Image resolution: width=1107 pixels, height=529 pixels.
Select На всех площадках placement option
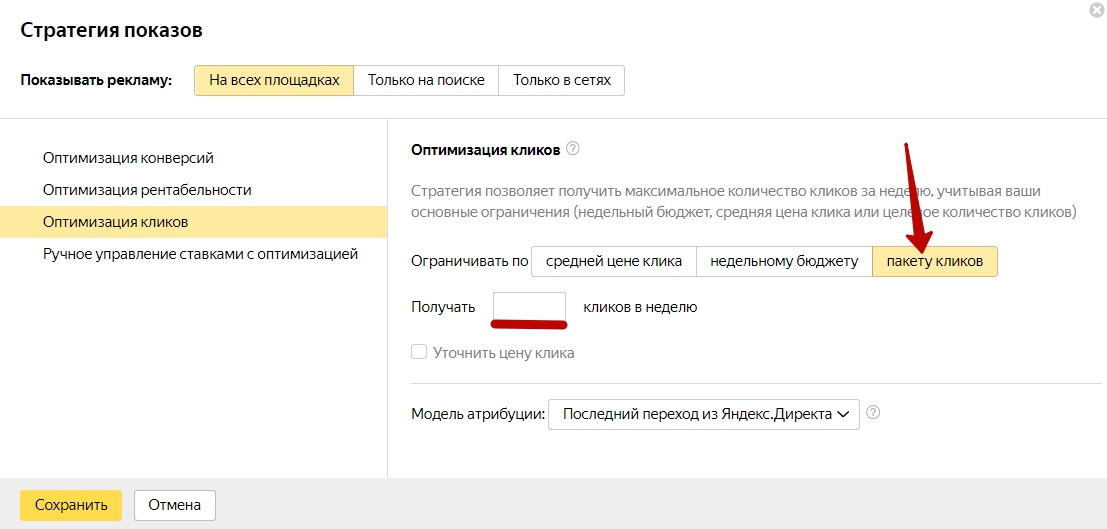[x=274, y=81]
